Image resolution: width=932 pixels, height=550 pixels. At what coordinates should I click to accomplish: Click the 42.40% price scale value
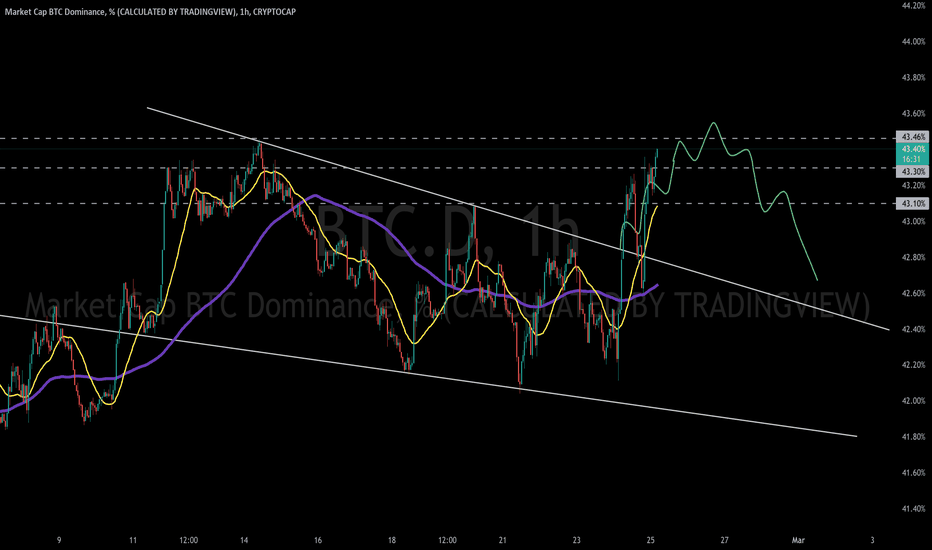tap(913, 329)
